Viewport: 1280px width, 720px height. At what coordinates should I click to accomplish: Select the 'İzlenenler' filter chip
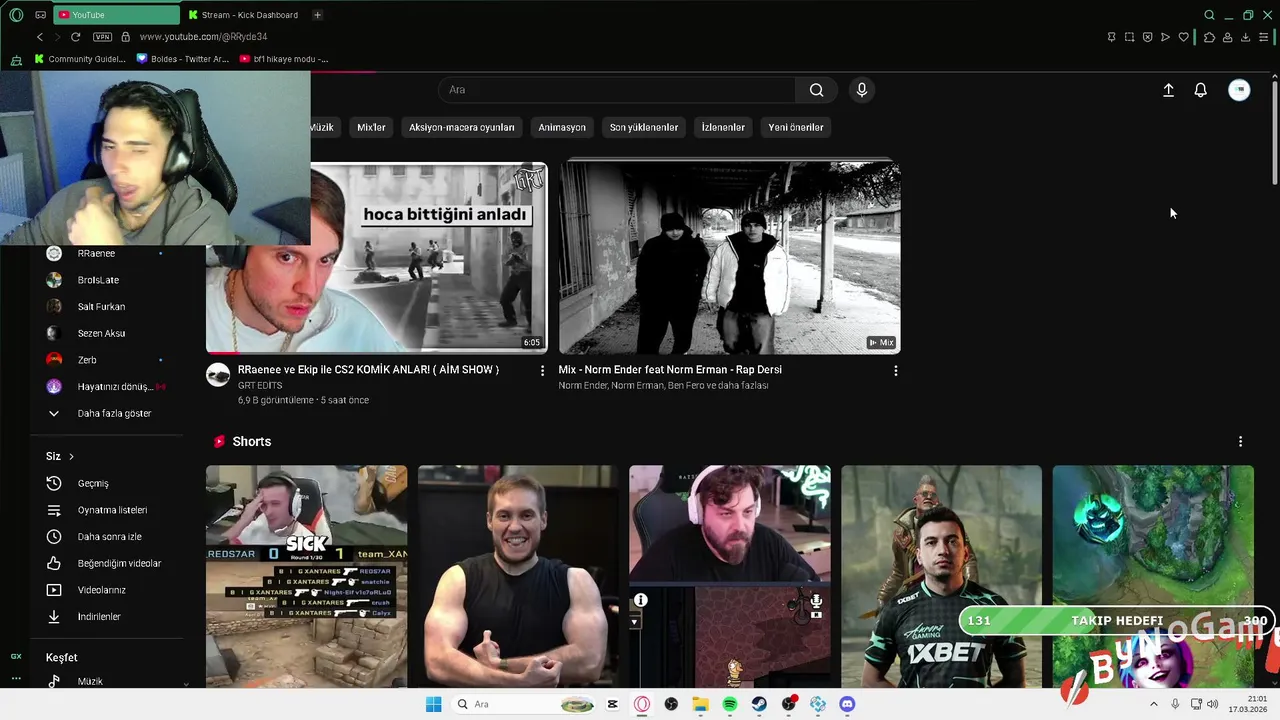click(723, 127)
